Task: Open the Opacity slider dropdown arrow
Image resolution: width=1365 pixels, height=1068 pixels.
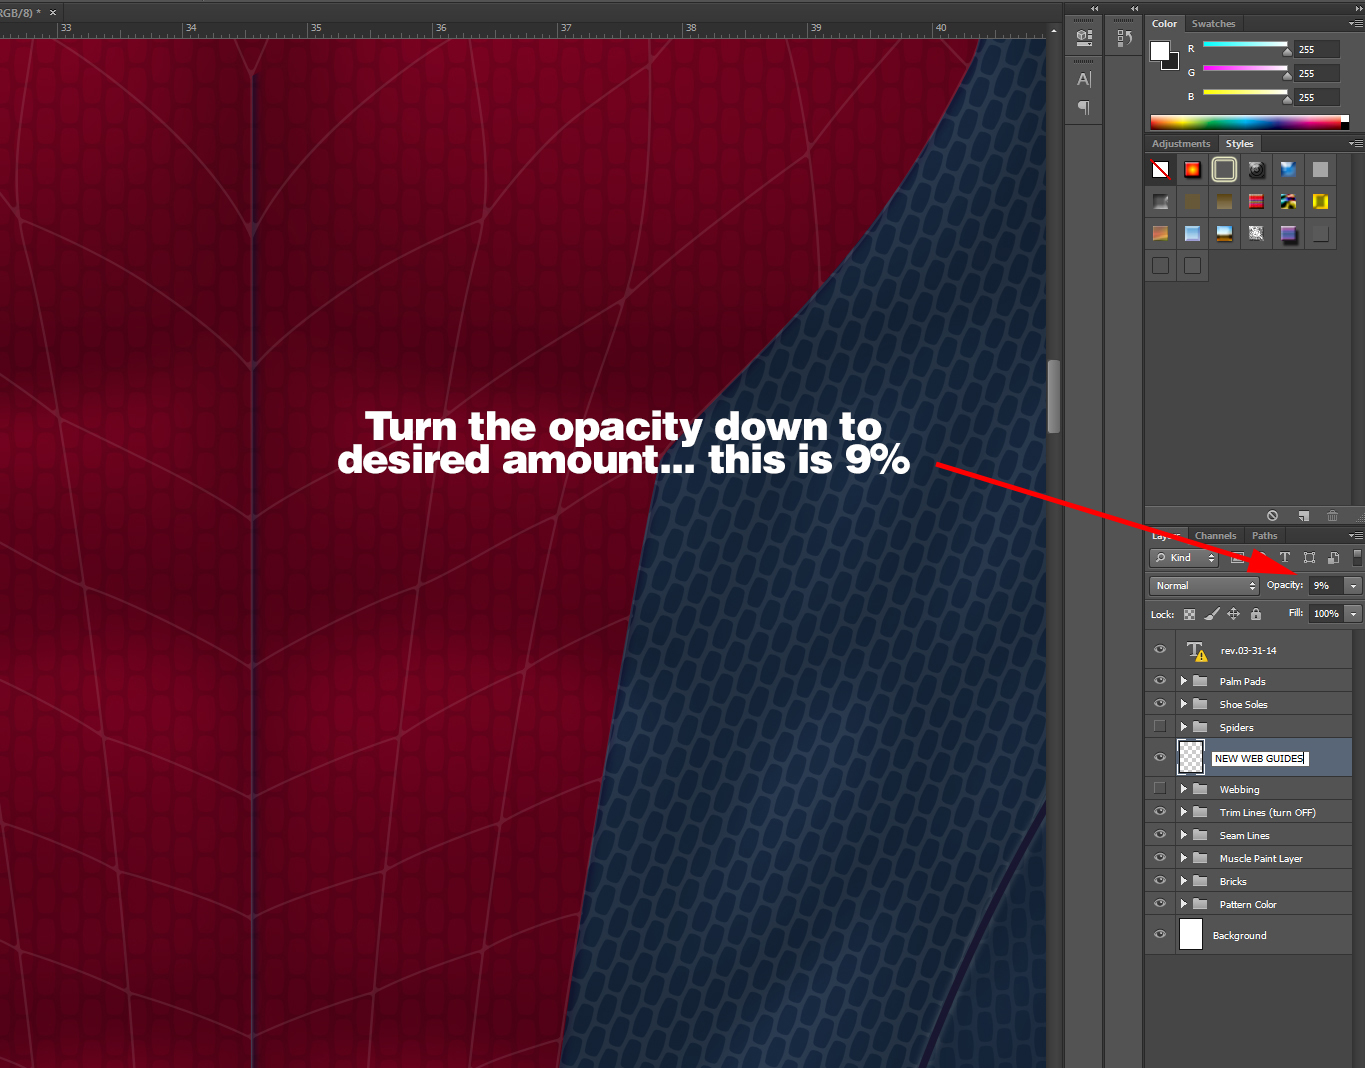Action: [x=1353, y=586]
